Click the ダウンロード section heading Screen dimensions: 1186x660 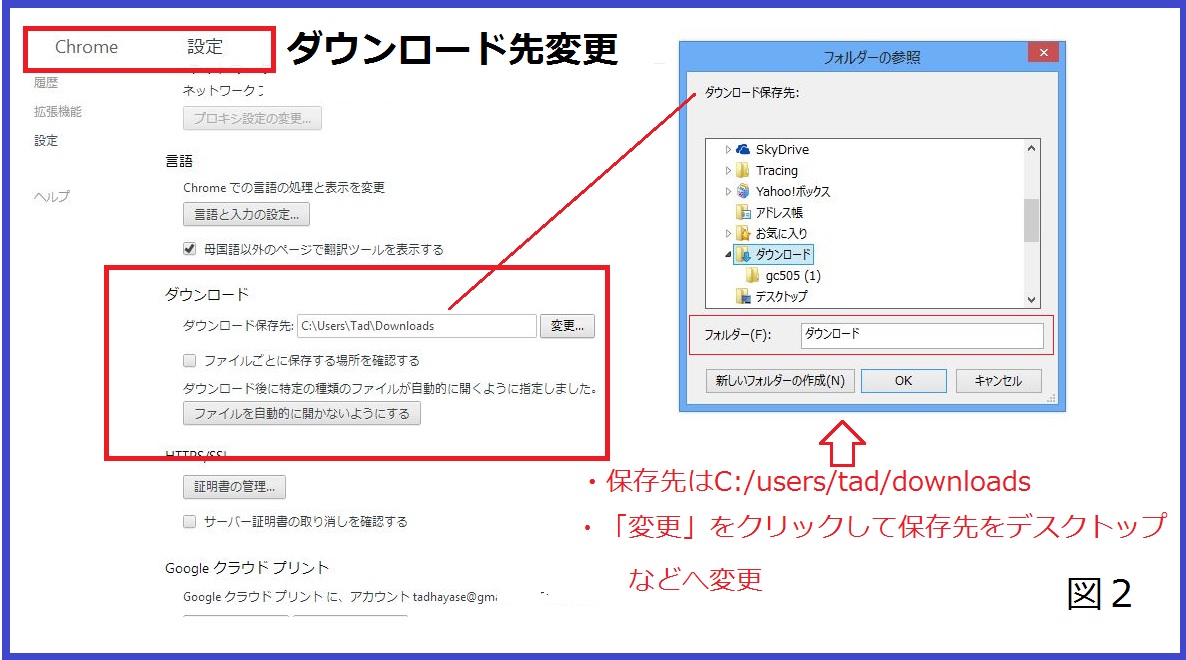pos(206,294)
